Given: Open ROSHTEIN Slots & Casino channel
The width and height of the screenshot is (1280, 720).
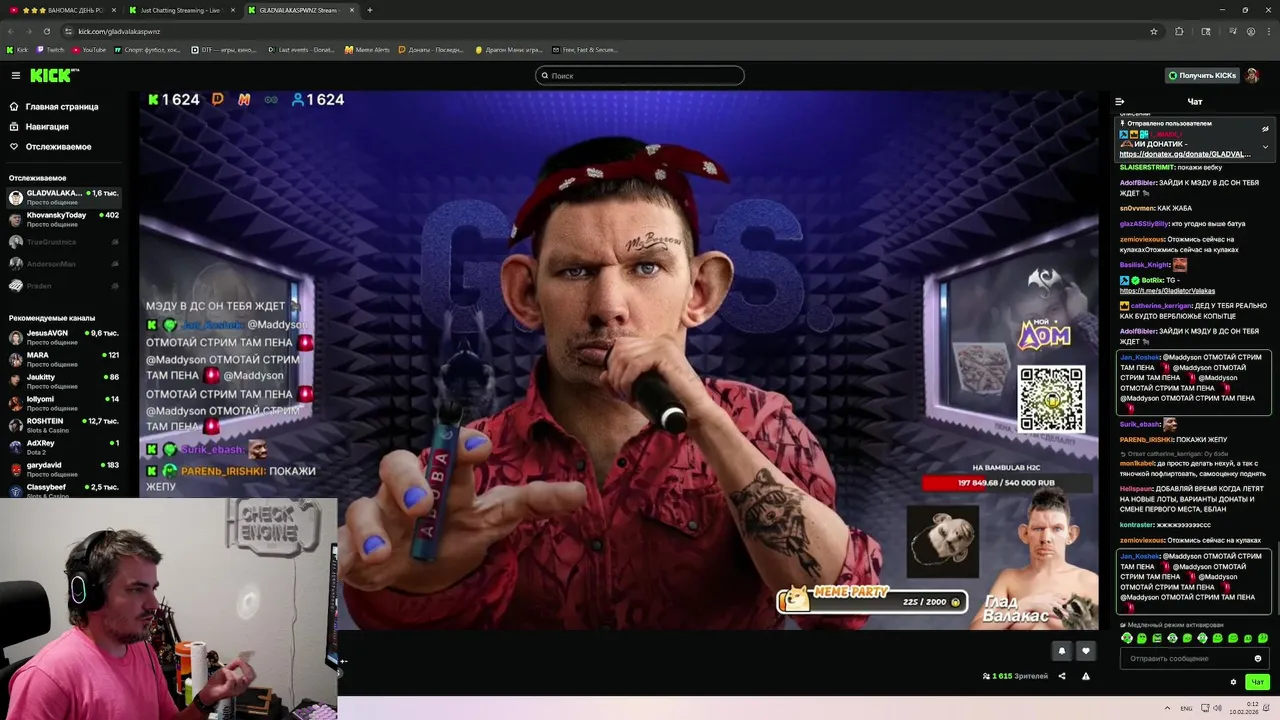Looking at the screenshot, I should click(x=64, y=425).
